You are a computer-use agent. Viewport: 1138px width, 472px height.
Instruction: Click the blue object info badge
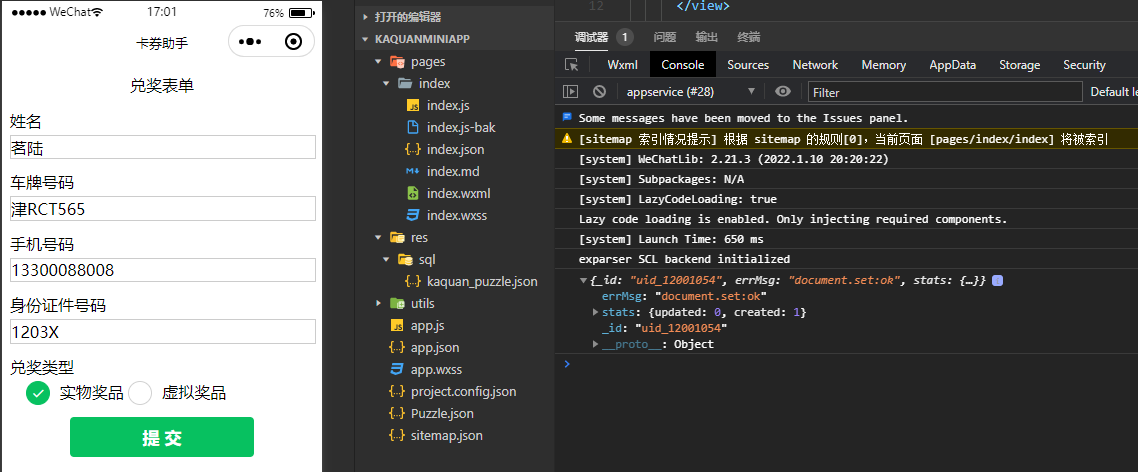(x=997, y=281)
